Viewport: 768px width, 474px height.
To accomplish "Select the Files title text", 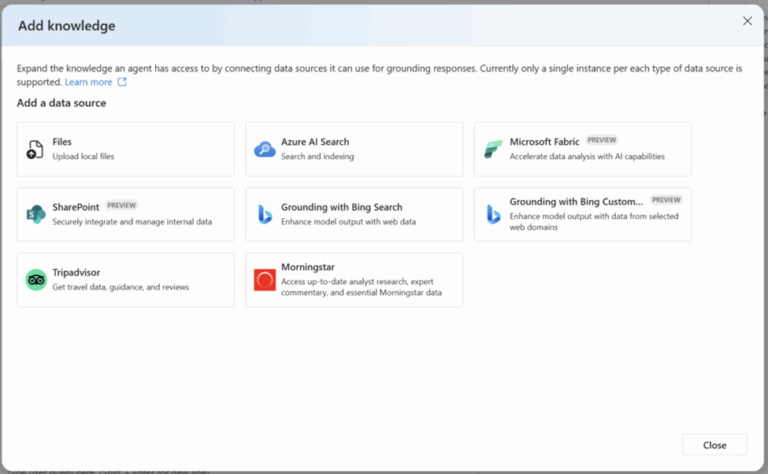I will click(62, 142).
